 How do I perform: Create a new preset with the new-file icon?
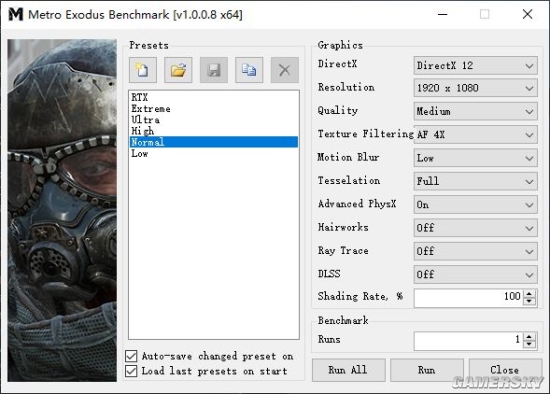[x=143, y=70]
